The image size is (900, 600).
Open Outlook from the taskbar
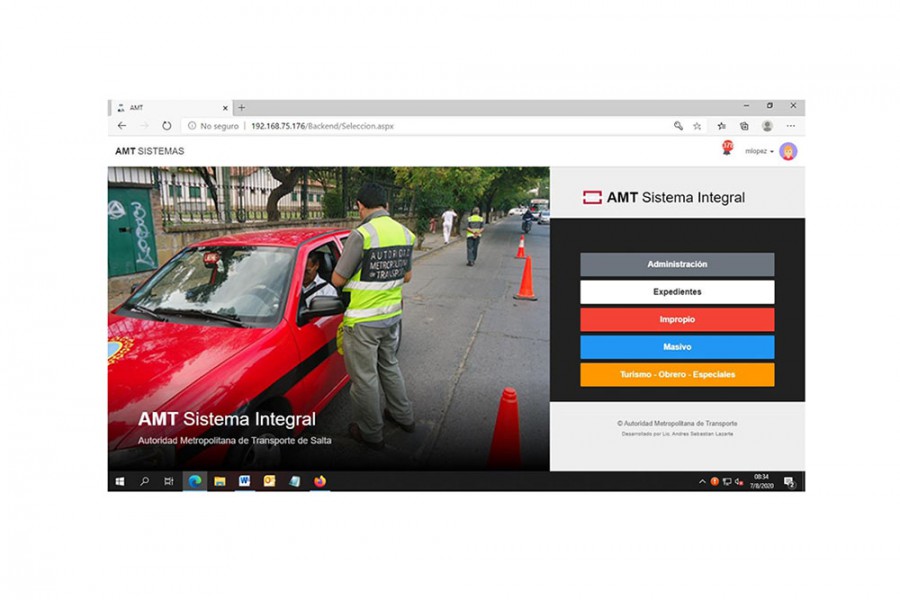pyautogui.click(x=269, y=481)
